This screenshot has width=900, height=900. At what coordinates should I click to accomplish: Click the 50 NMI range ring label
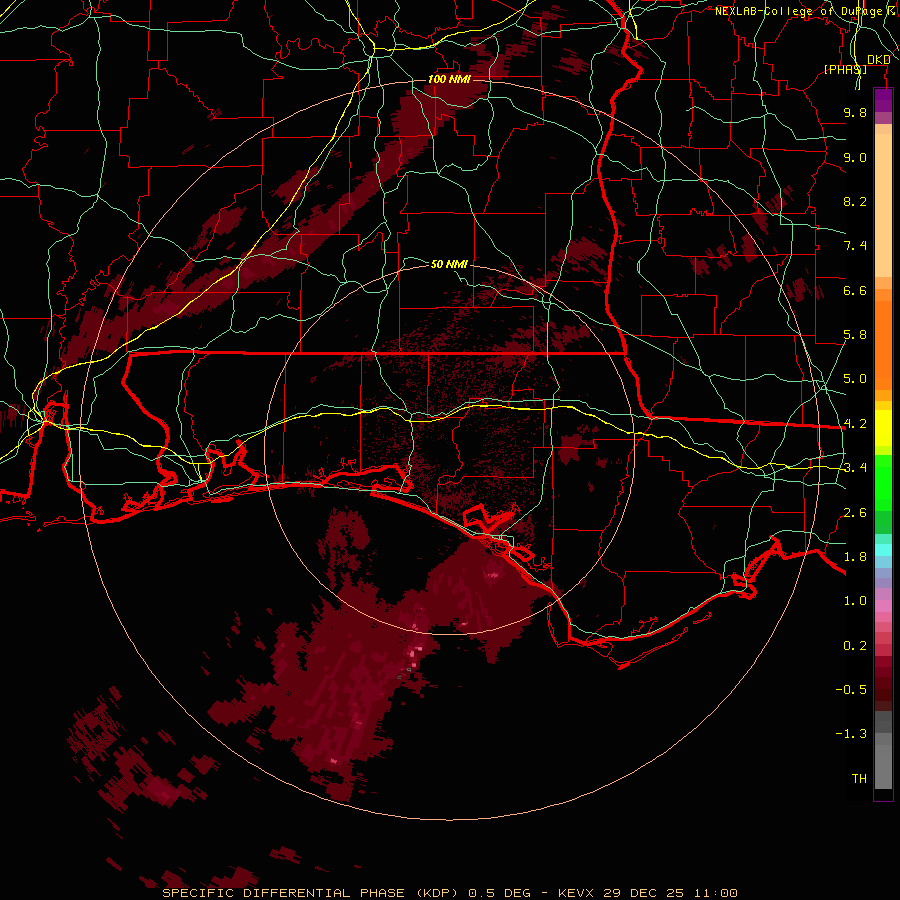(449, 264)
